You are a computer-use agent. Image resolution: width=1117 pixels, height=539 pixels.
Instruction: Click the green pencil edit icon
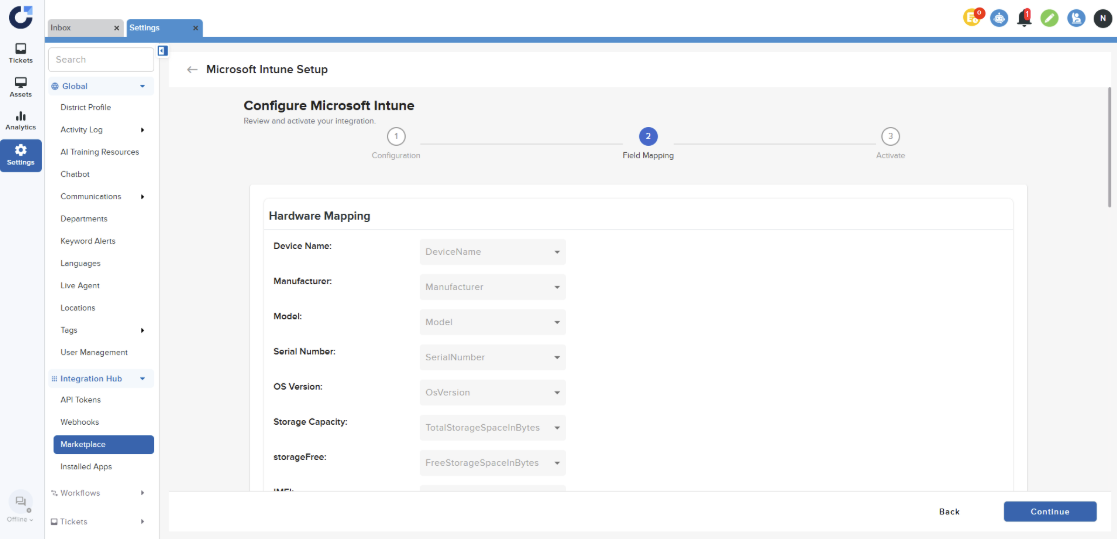[1049, 18]
